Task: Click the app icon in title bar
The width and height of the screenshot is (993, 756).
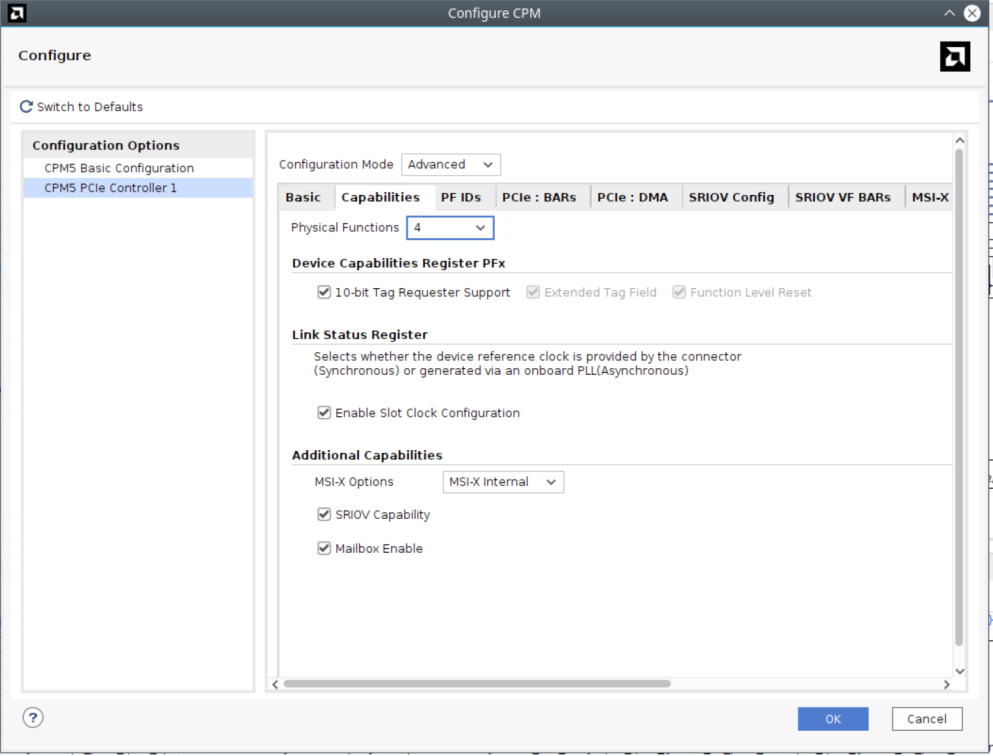Action: tap(16, 13)
